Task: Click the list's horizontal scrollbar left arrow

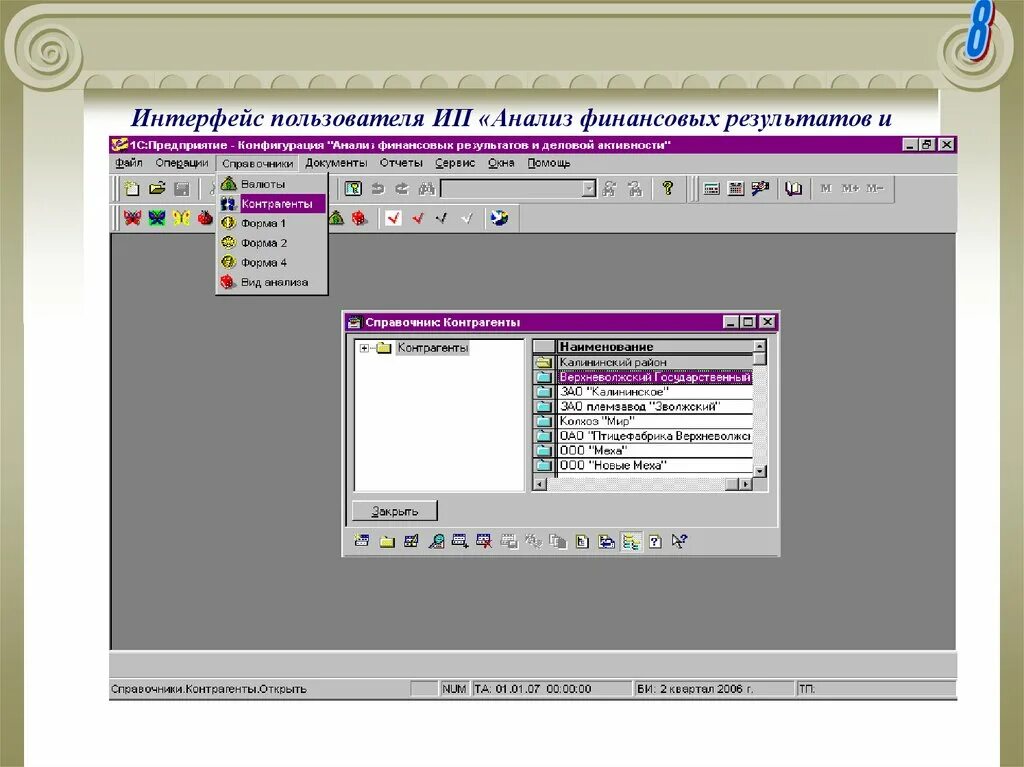Action: (x=539, y=484)
